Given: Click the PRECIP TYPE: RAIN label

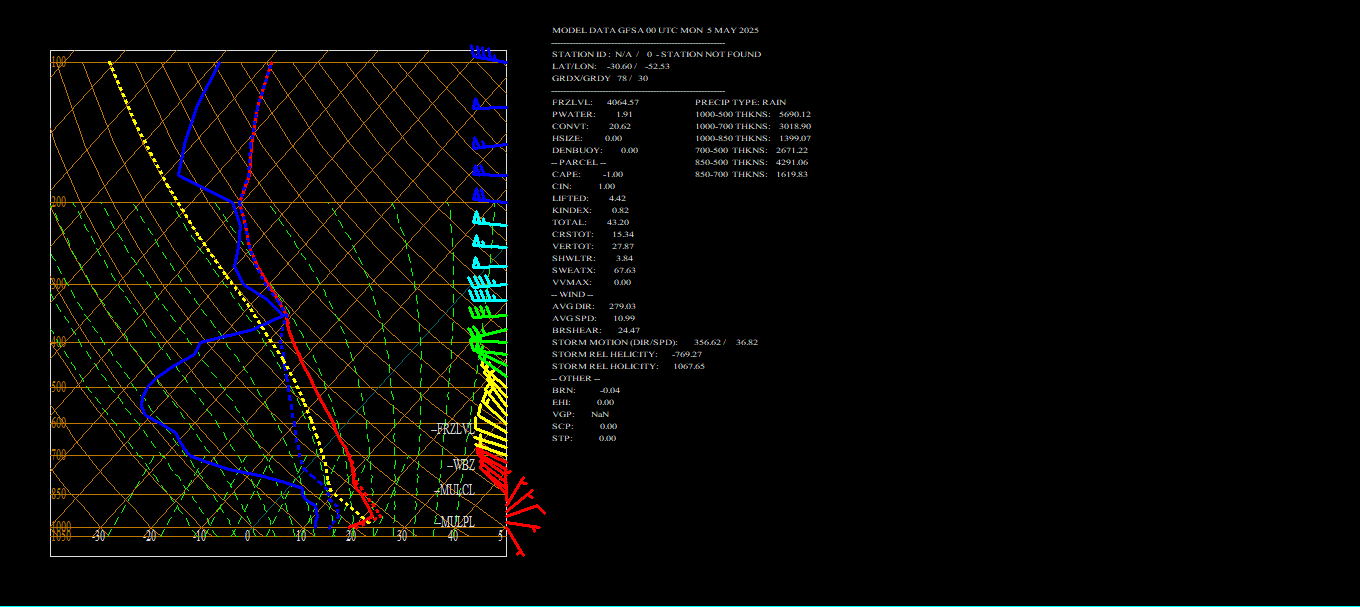Looking at the screenshot, I should point(741,102).
